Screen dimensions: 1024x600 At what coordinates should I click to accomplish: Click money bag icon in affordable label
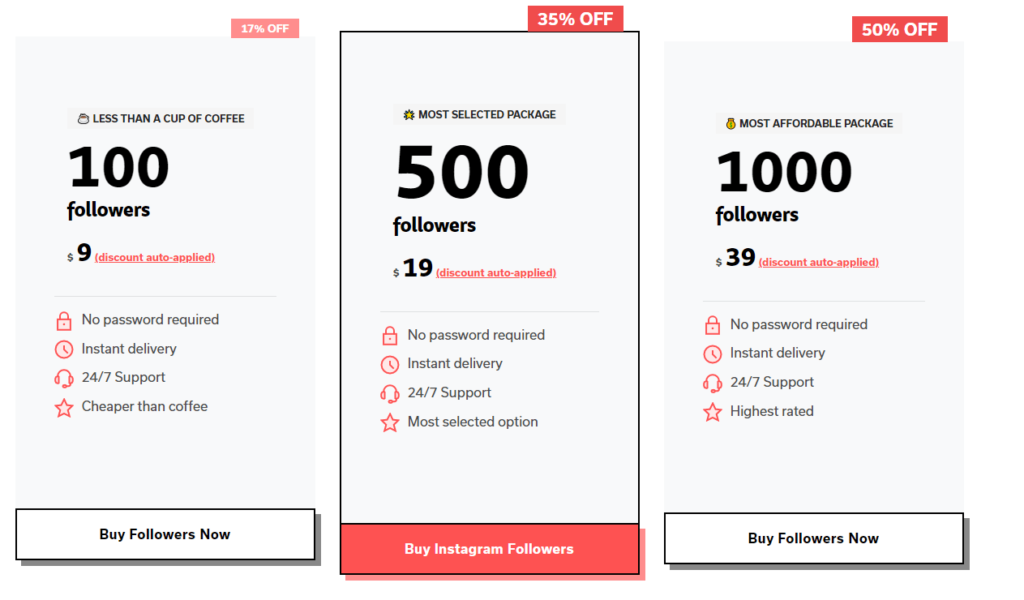[x=731, y=123]
